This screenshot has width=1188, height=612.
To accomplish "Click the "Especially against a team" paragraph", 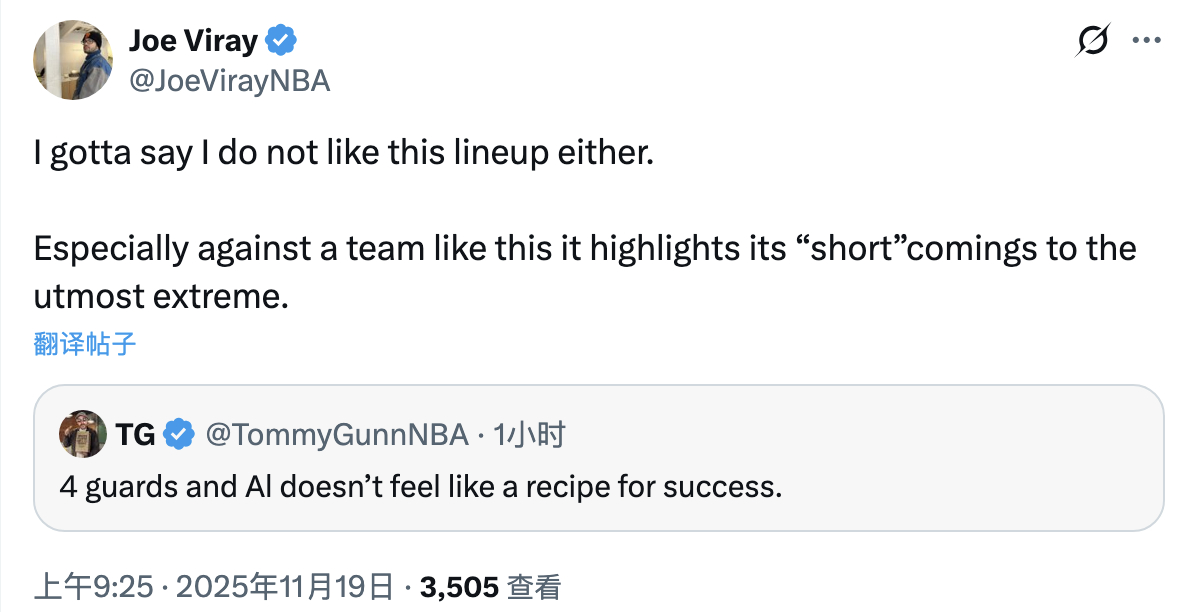I will [584, 248].
